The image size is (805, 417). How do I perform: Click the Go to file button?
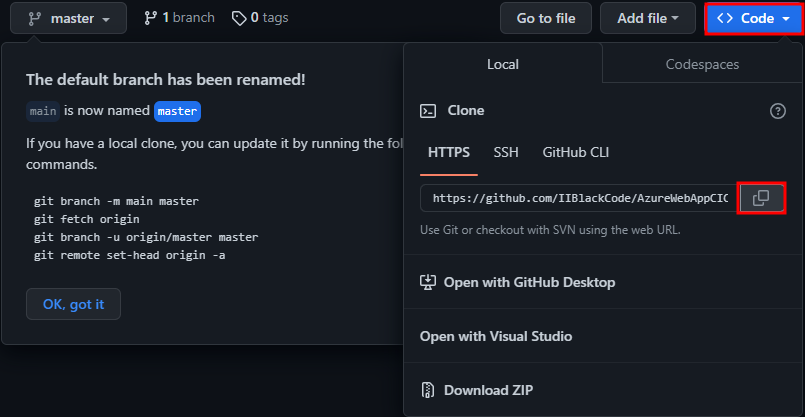pyautogui.click(x=546, y=18)
